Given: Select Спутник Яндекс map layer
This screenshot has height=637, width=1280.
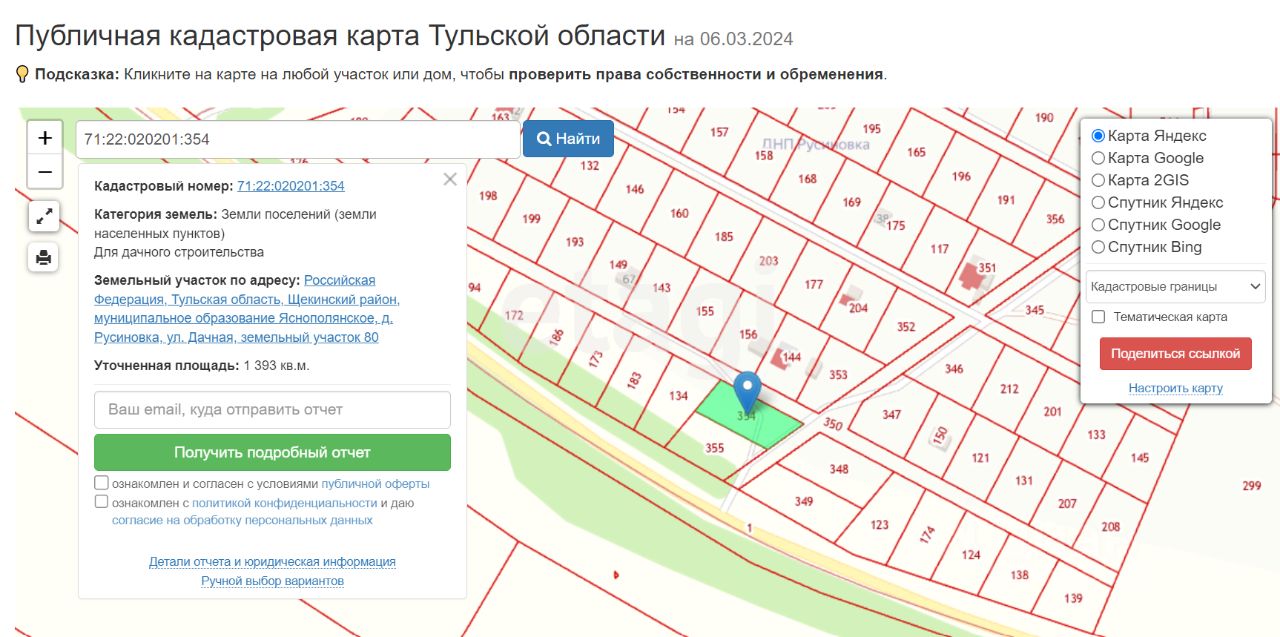Looking at the screenshot, I should point(1098,202).
